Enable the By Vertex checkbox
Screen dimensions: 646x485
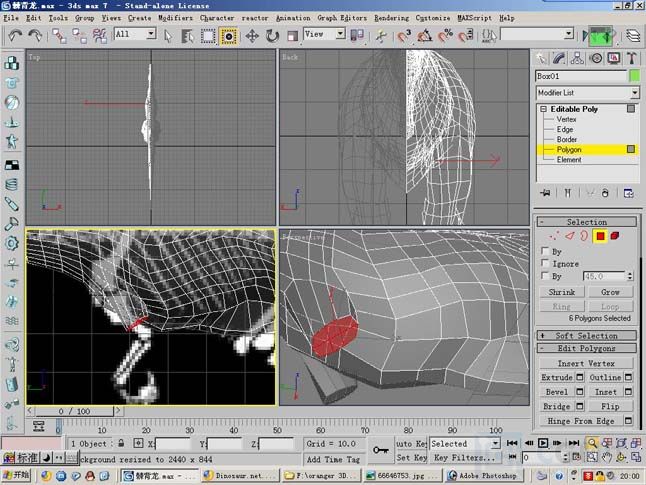pyautogui.click(x=545, y=251)
